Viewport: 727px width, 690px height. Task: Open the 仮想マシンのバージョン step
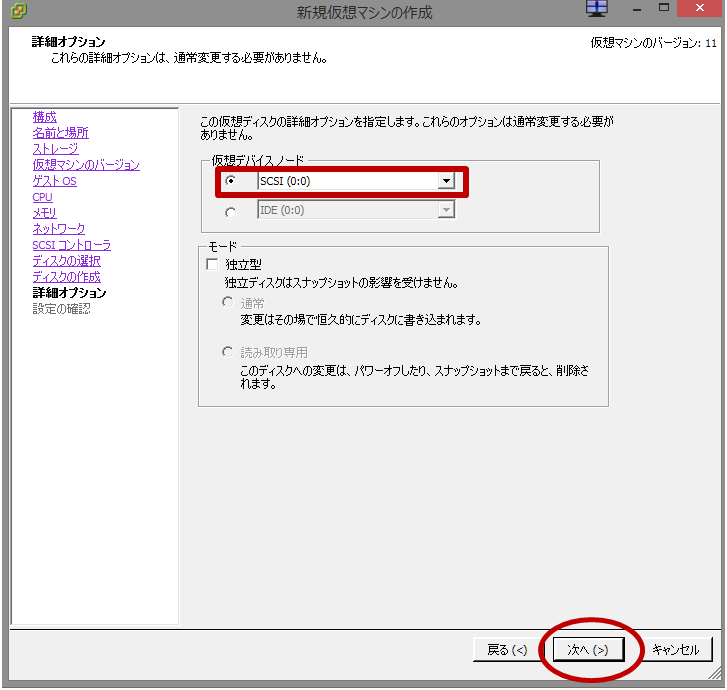pos(86,165)
